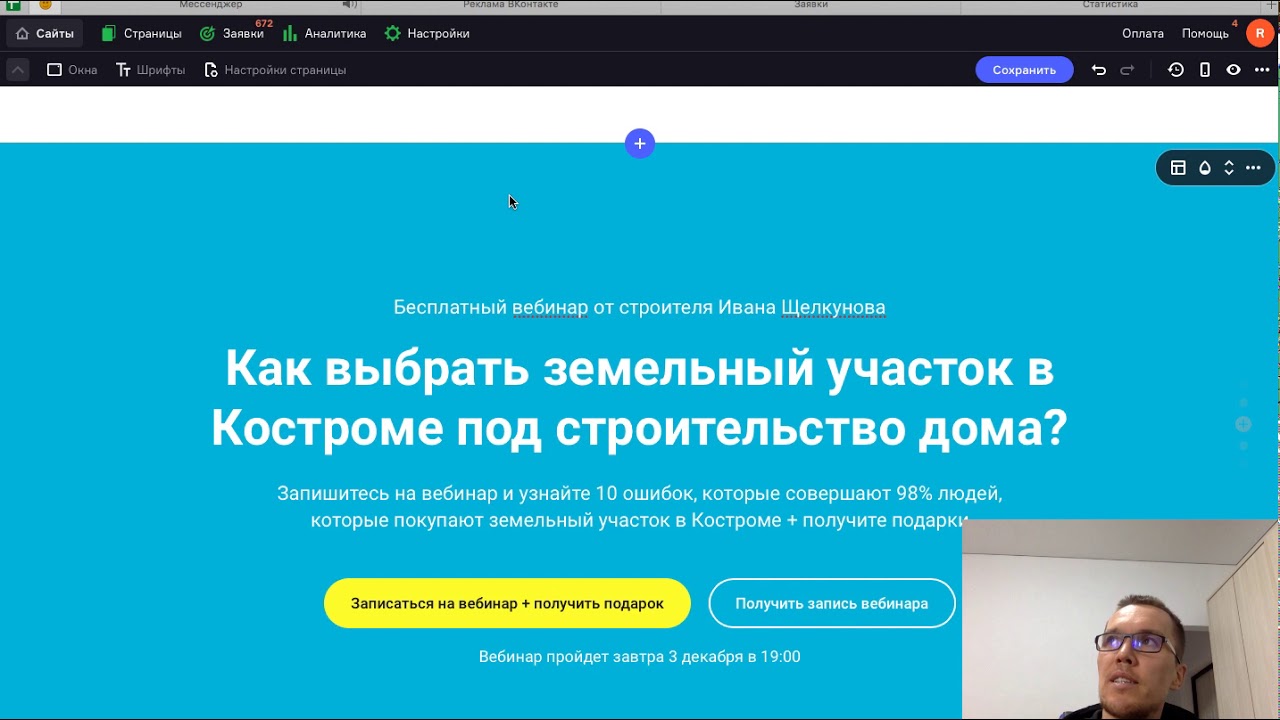The height and width of the screenshot is (720, 1280).
Task: Click the undo arrow icon
Action: tap(1099, 70)
